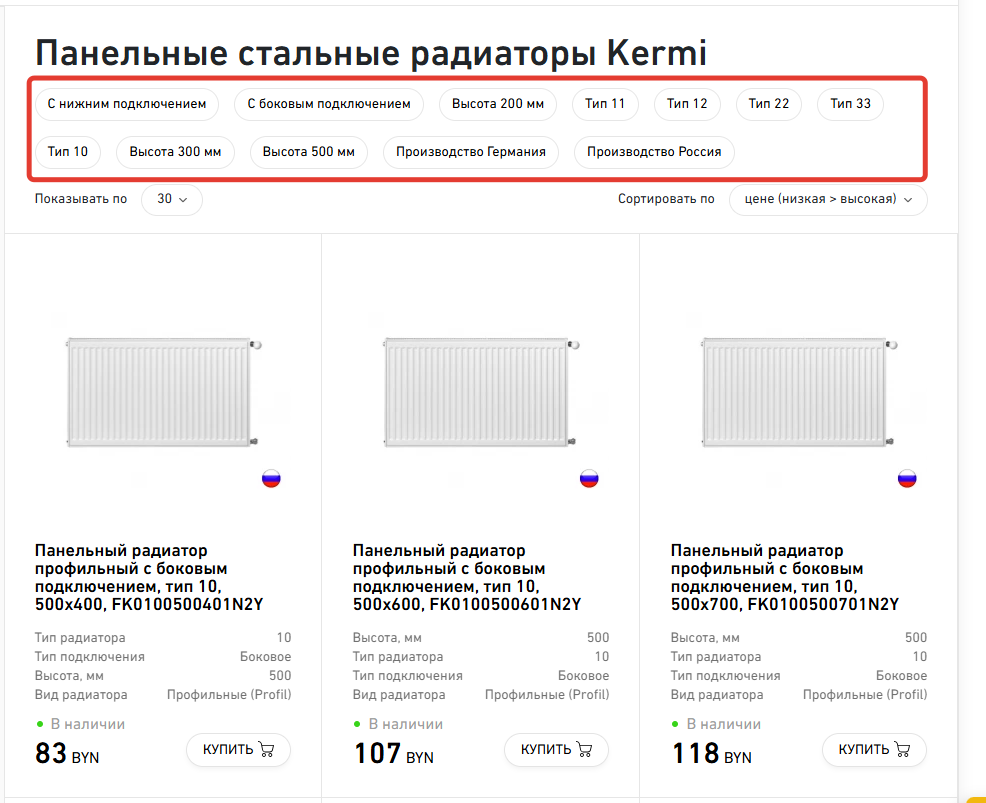Screen dimensions: 986x803
Task: Click the cart icon on 118 BYN product
Action: (902, 749)
